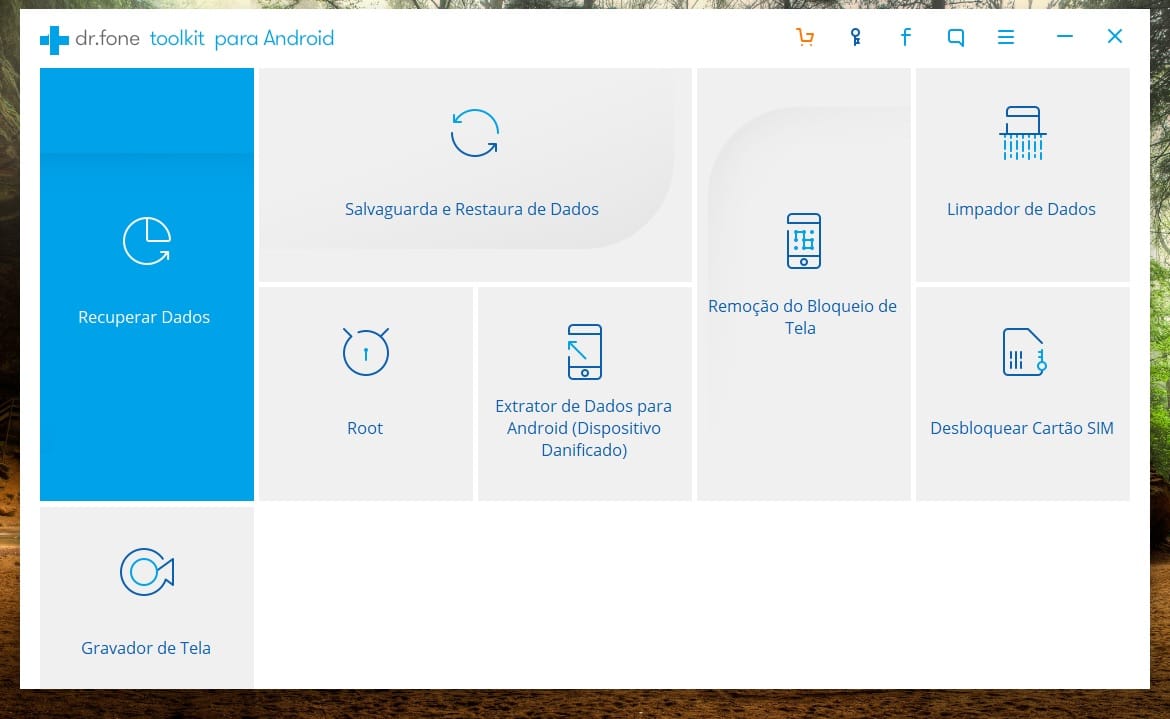Click the toolkit para Android title text
This screenshot has width=1170, height=719.
pyautogui.click(x=242, y=38)
